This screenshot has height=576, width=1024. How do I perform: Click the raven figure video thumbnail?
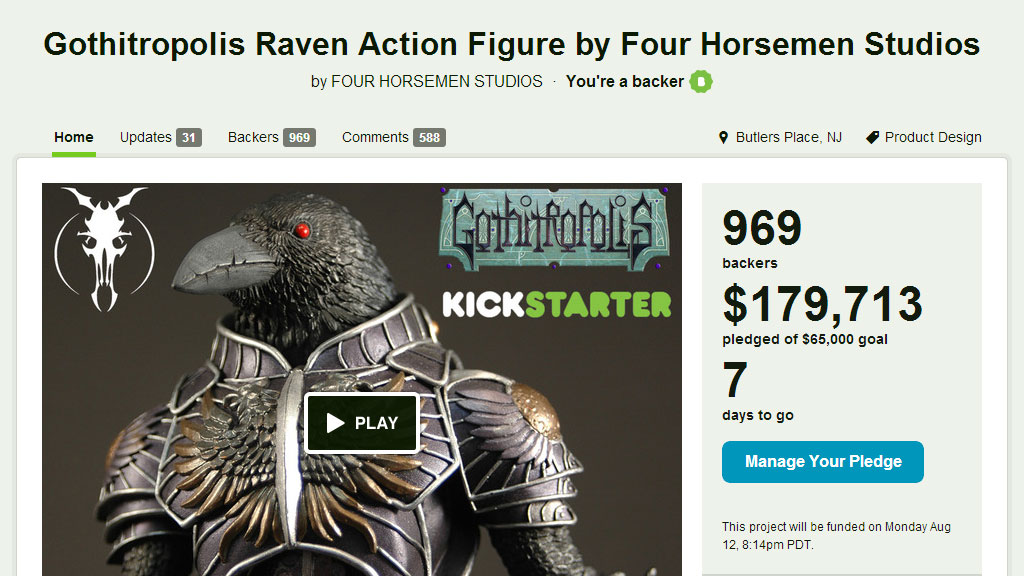point(362,379)
